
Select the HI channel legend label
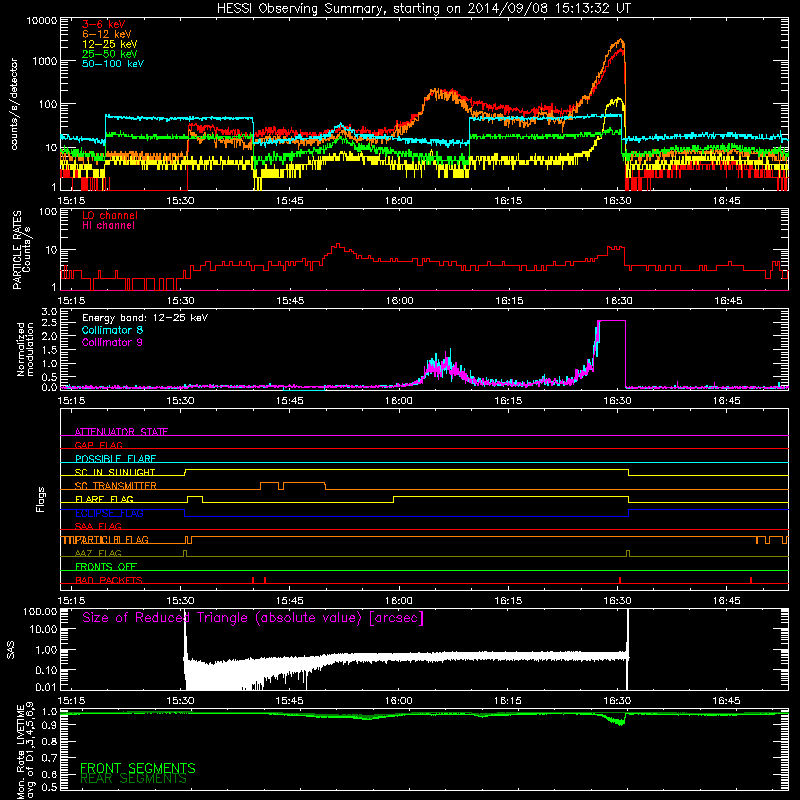(x=108, y=226)
